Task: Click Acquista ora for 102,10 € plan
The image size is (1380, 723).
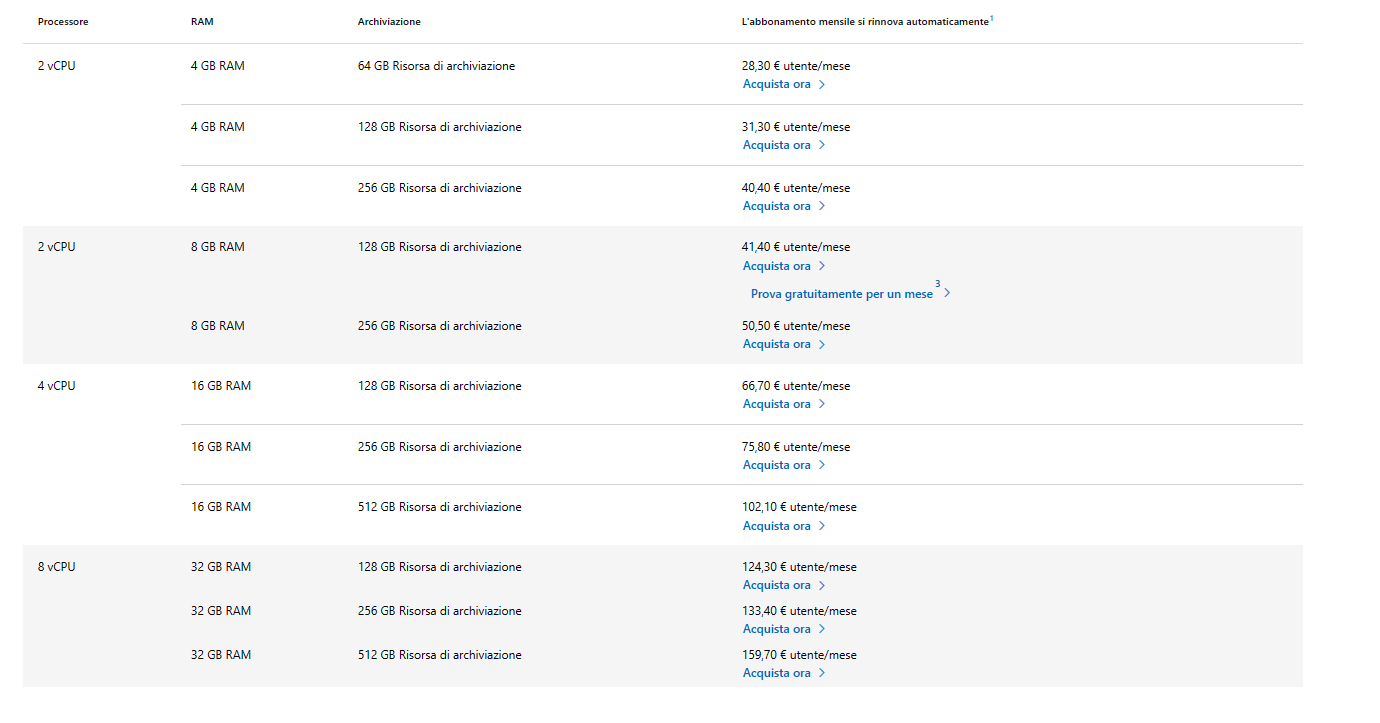Action: pos(776,526)
